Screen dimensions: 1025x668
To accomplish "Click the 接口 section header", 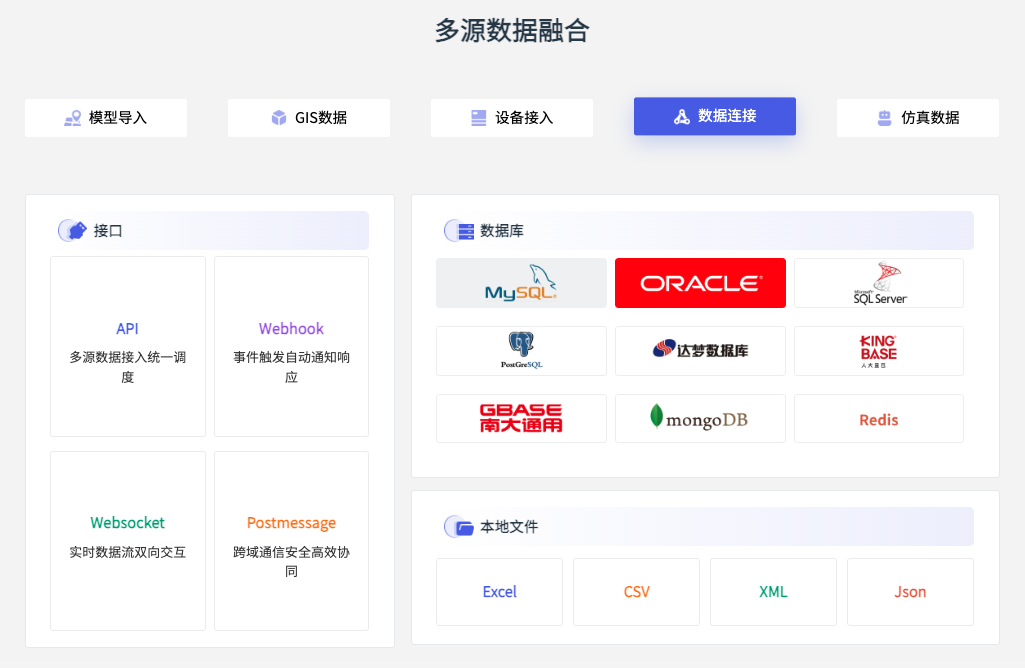I will pyautogui.click(x=210, y=230).
